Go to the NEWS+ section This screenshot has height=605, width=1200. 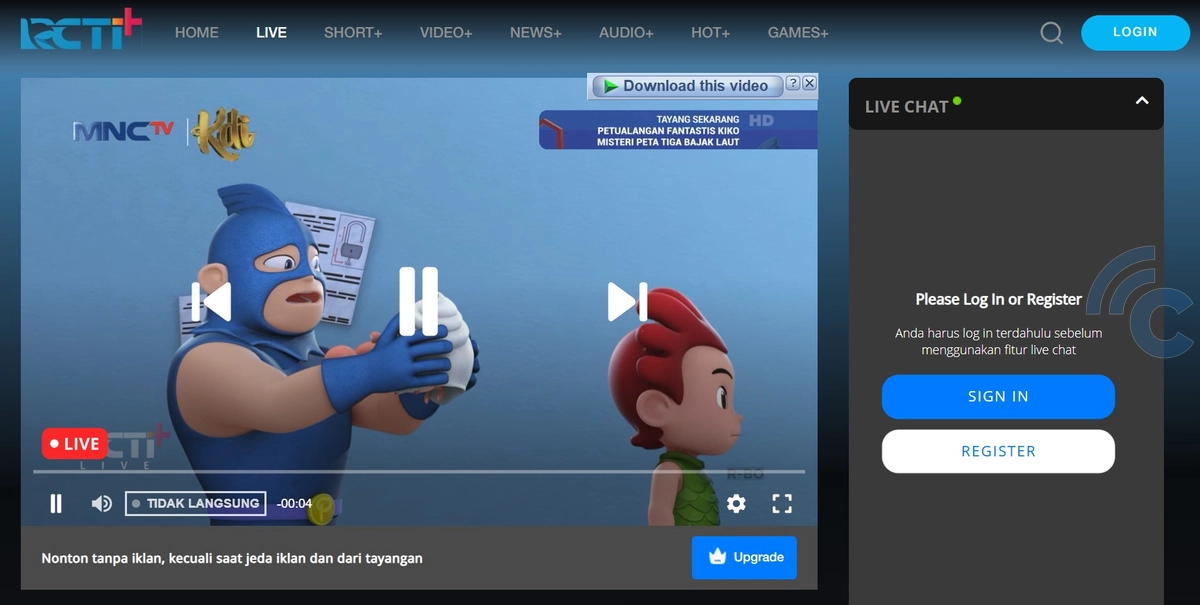pos(536,33)
